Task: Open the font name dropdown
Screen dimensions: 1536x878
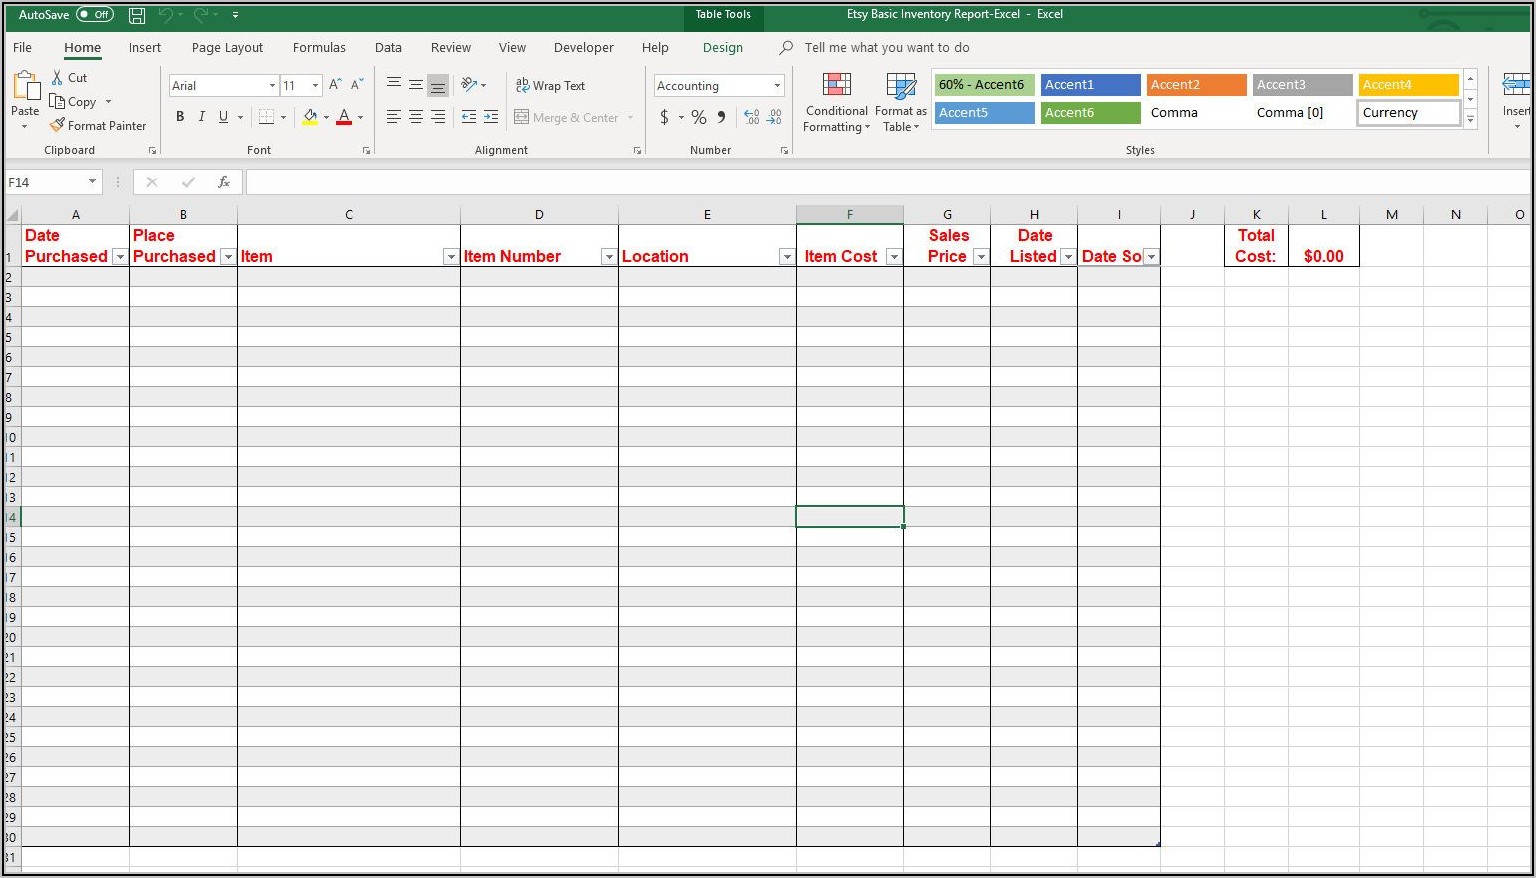Action: [x=272, y=86]
